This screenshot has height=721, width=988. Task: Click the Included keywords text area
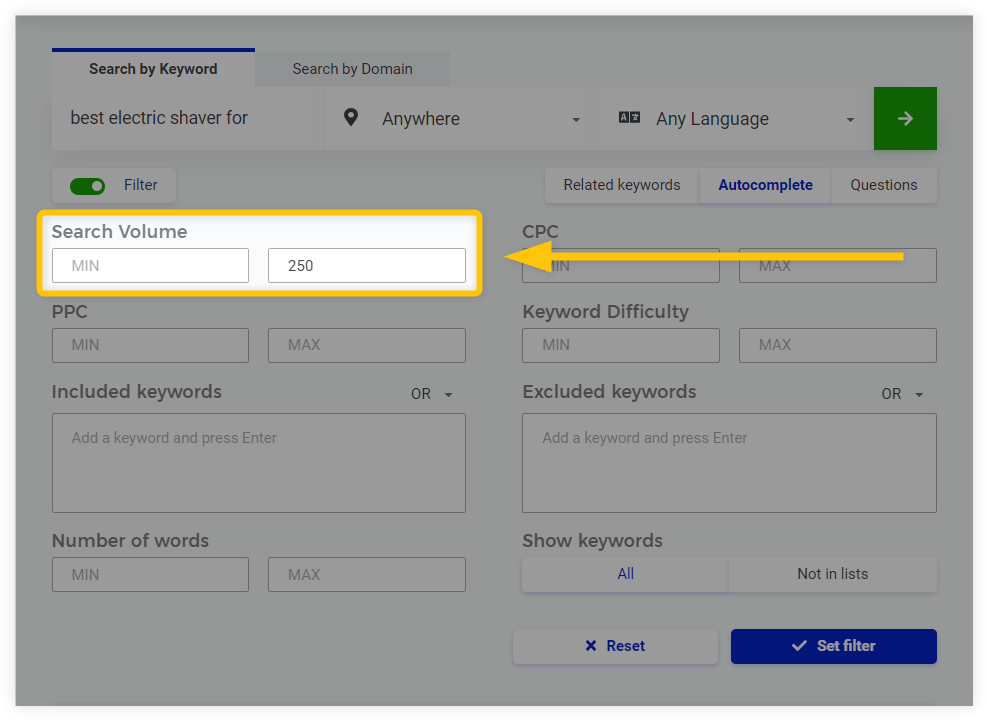[258, 463]
